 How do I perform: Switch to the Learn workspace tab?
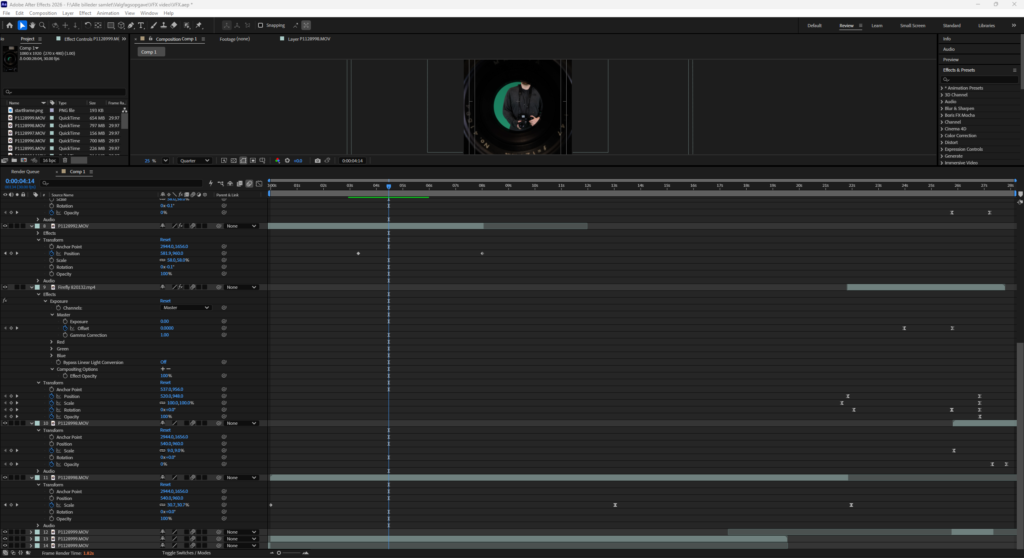click(876, 25)
